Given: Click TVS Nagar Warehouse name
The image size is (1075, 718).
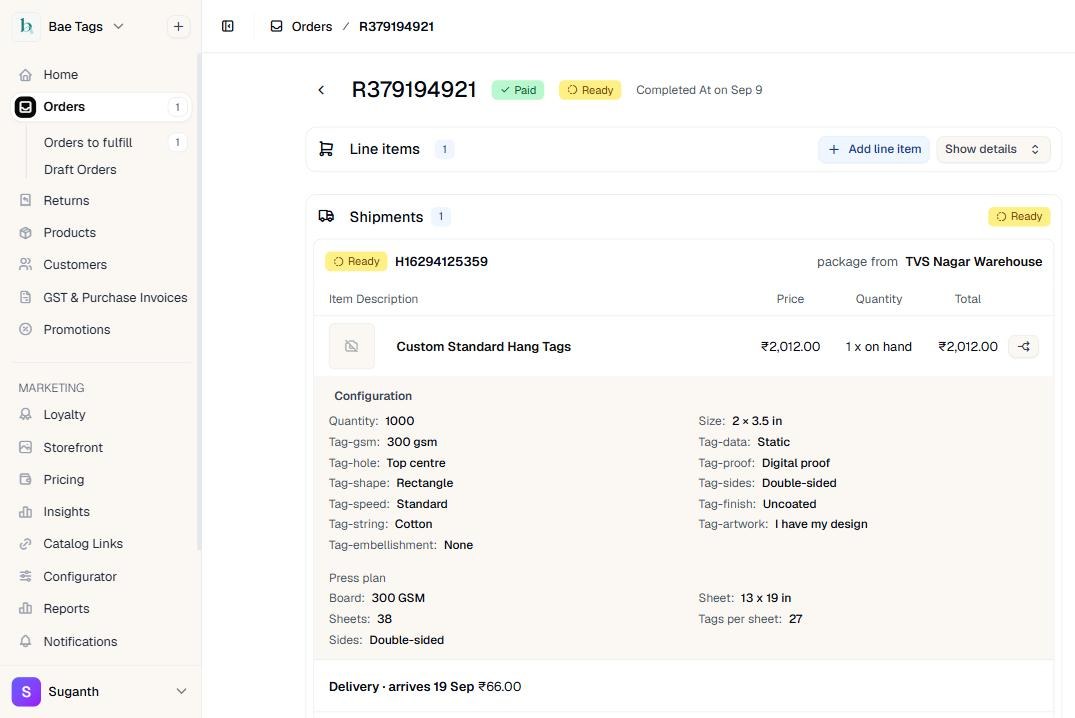Looking at the screenshot, I should [x=974, y=261].
